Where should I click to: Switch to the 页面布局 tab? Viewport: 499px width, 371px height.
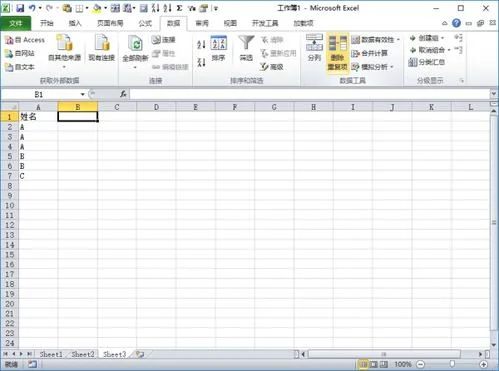[x=110, y=23]
